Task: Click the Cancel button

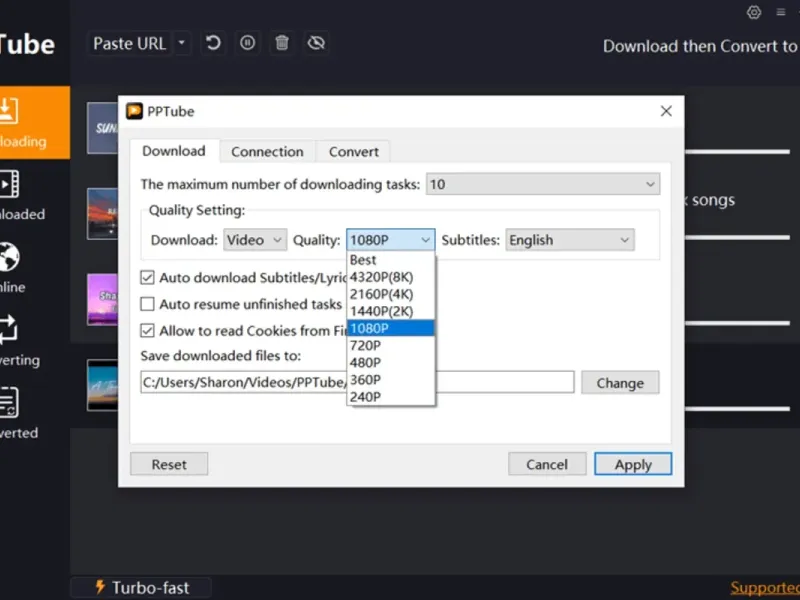Action: (547, 464)
